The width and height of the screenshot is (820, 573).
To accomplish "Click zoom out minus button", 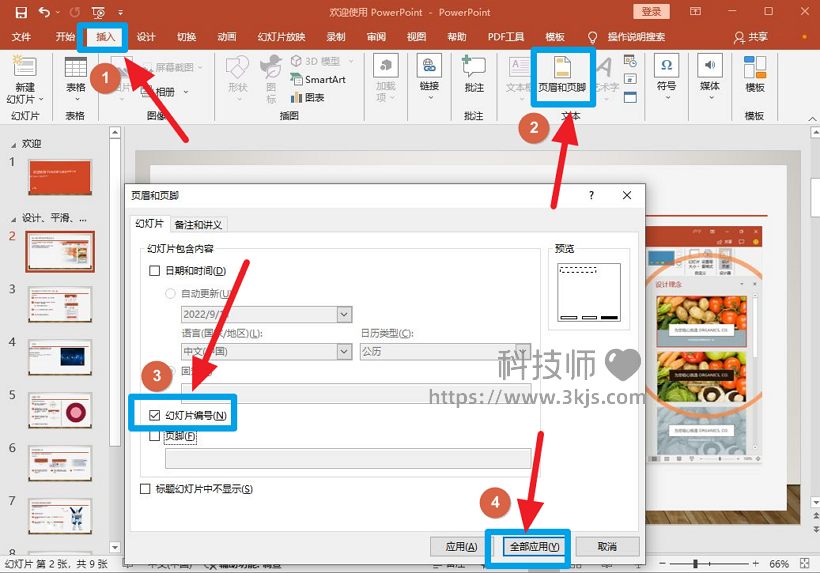I will tap(663, 564).
